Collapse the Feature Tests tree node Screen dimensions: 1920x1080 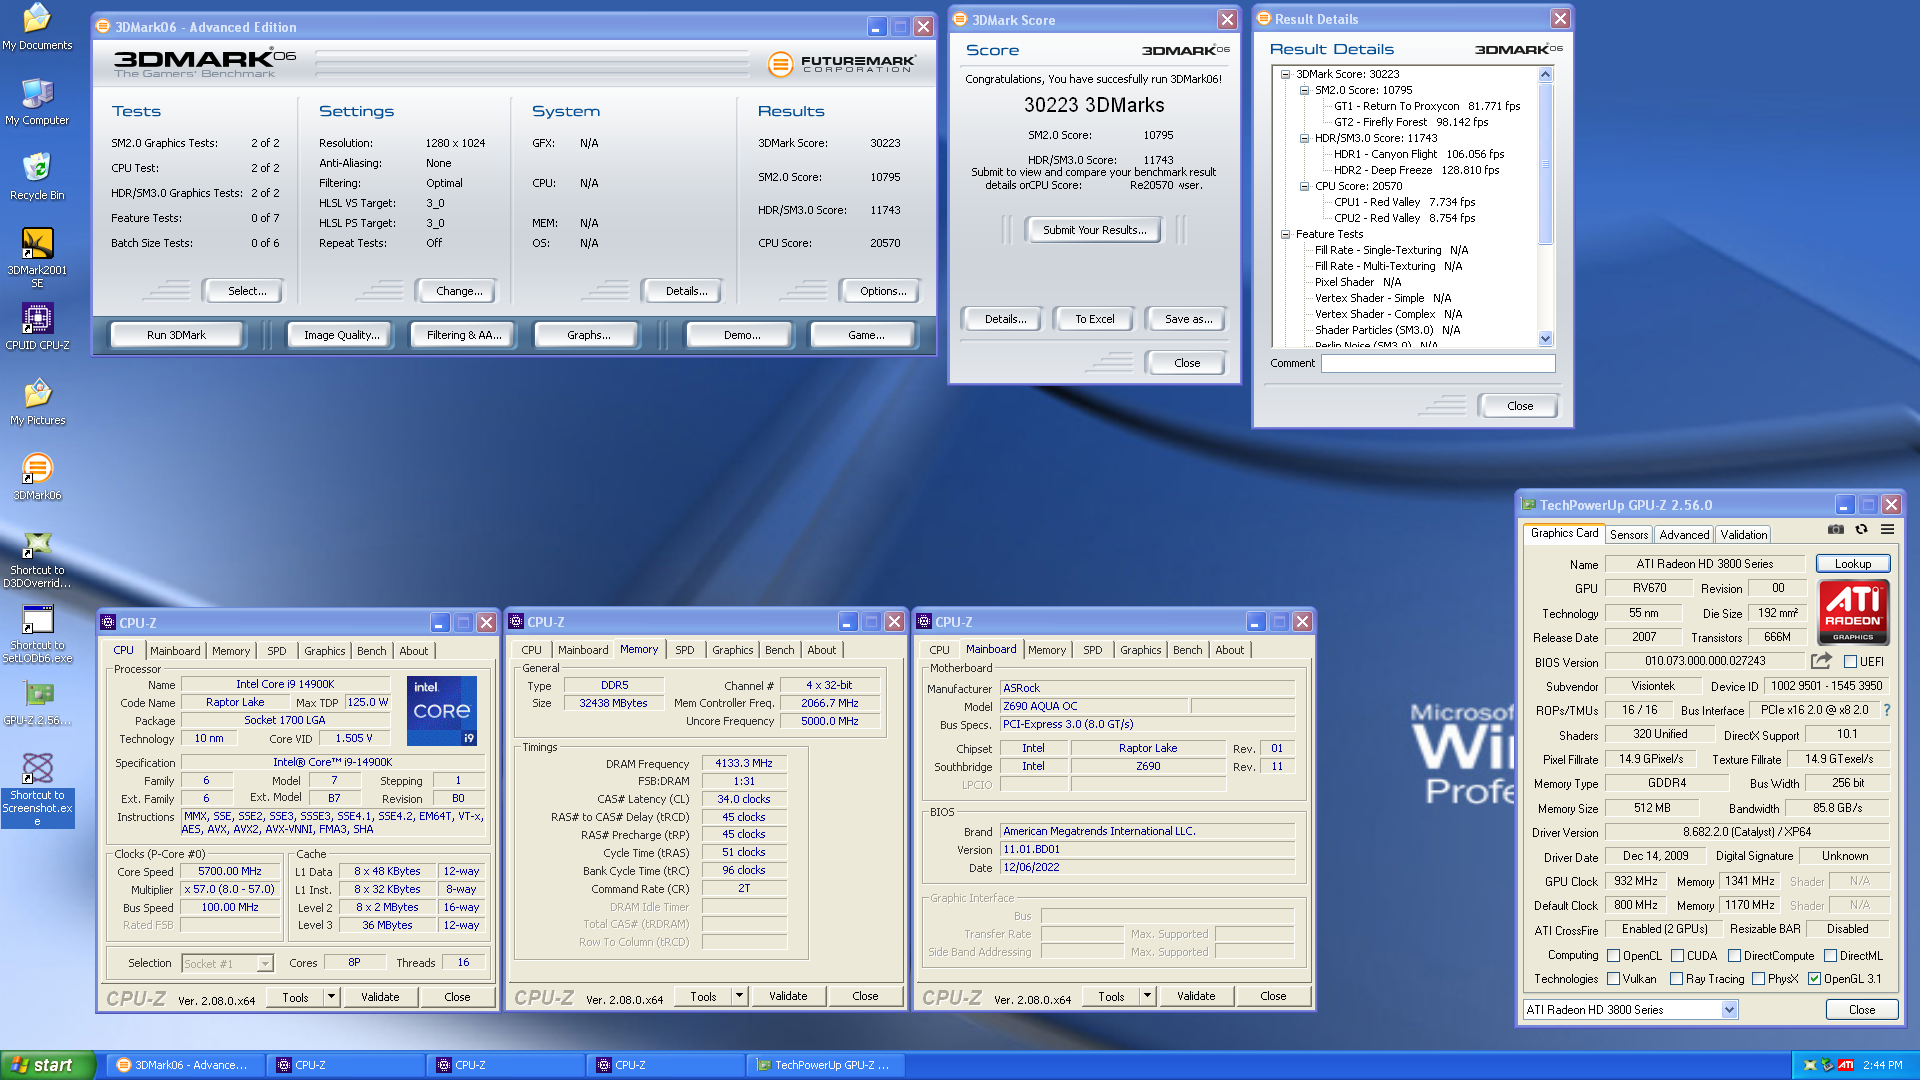pyautogui.click(x=1285, y=234)
